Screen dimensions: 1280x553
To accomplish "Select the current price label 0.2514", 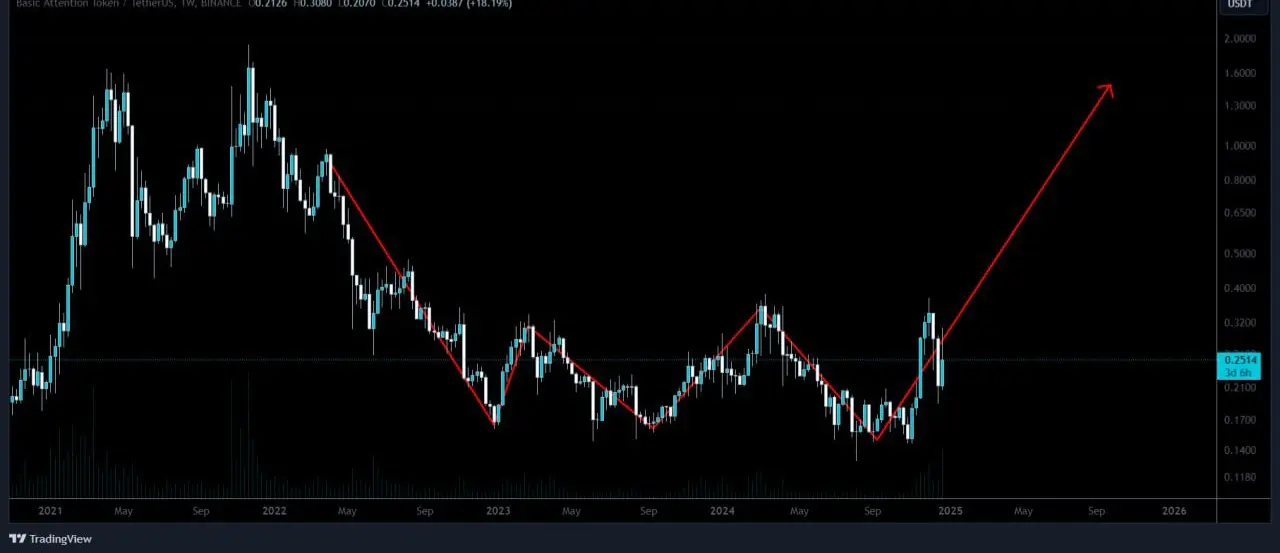I will tap(1240, 358).
